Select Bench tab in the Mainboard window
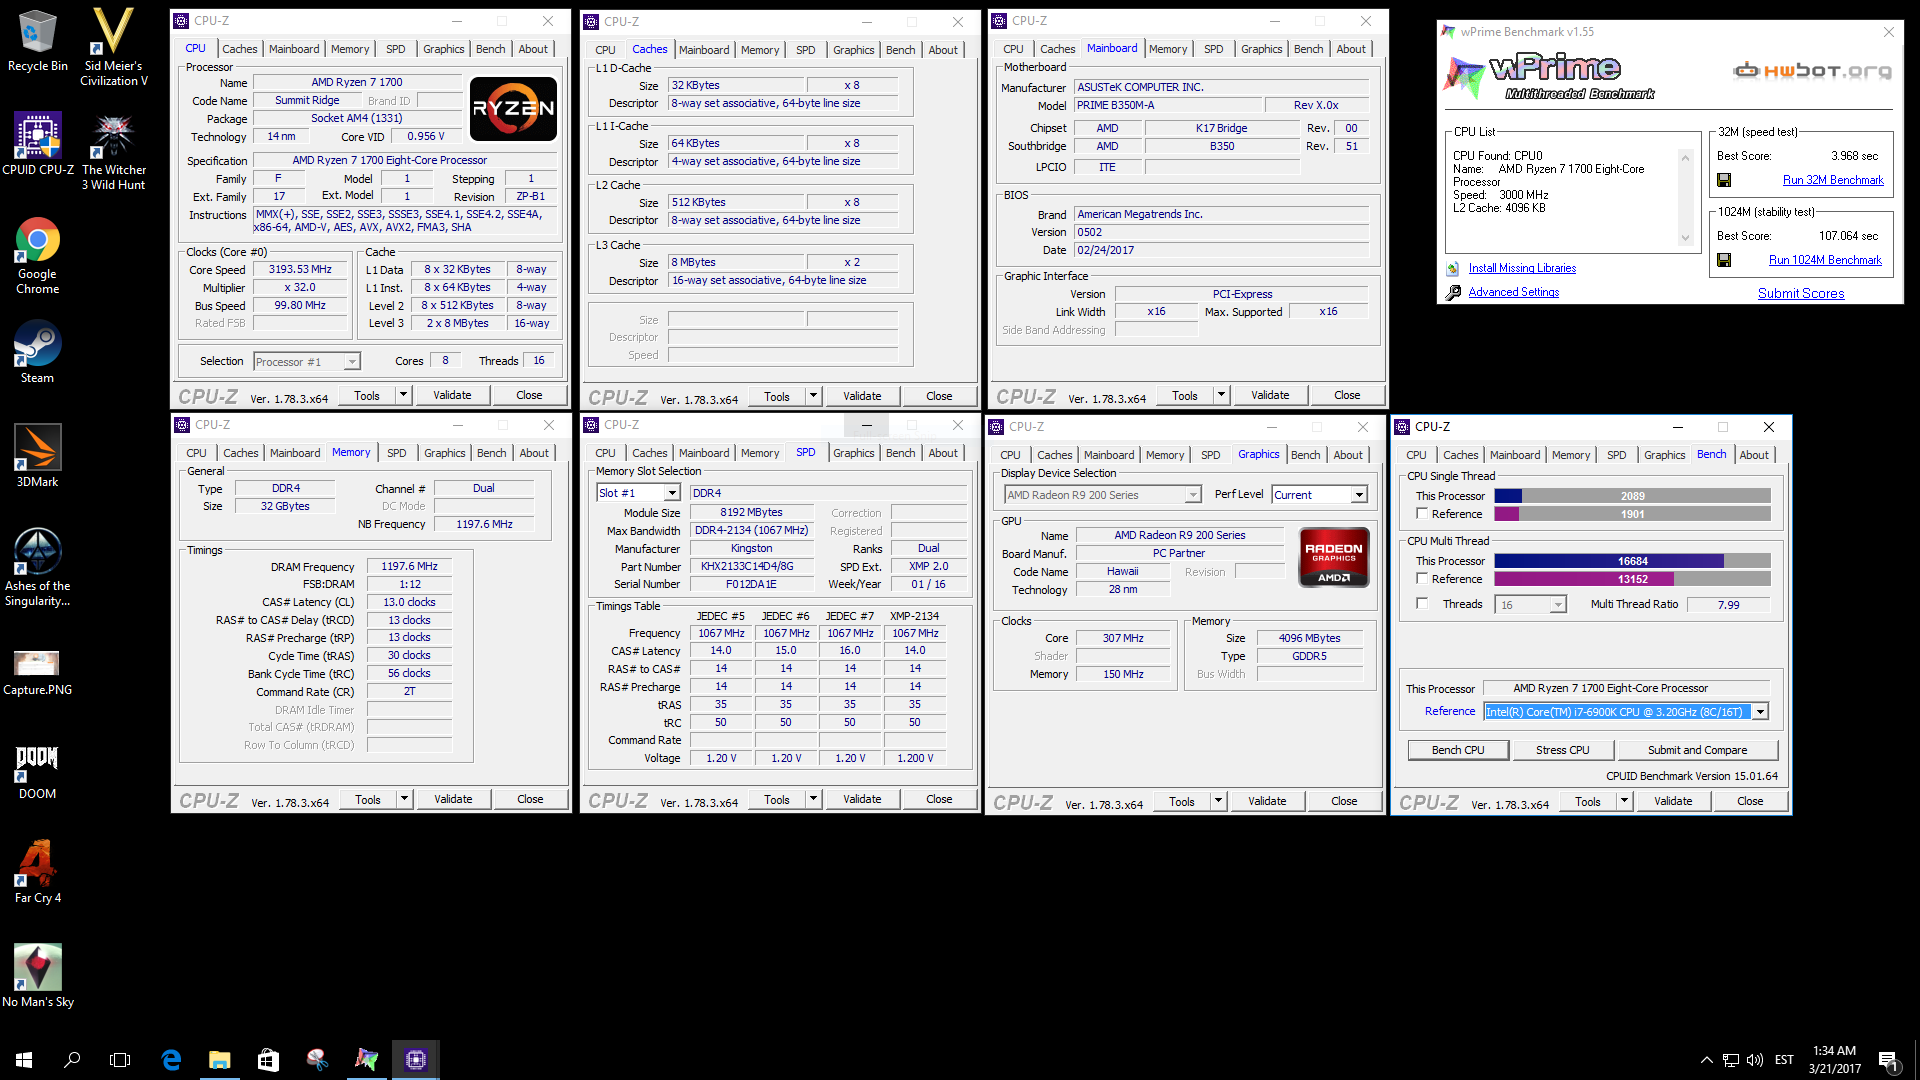Viewport: 1920px width, 1080px height. tap(1308, 49)
